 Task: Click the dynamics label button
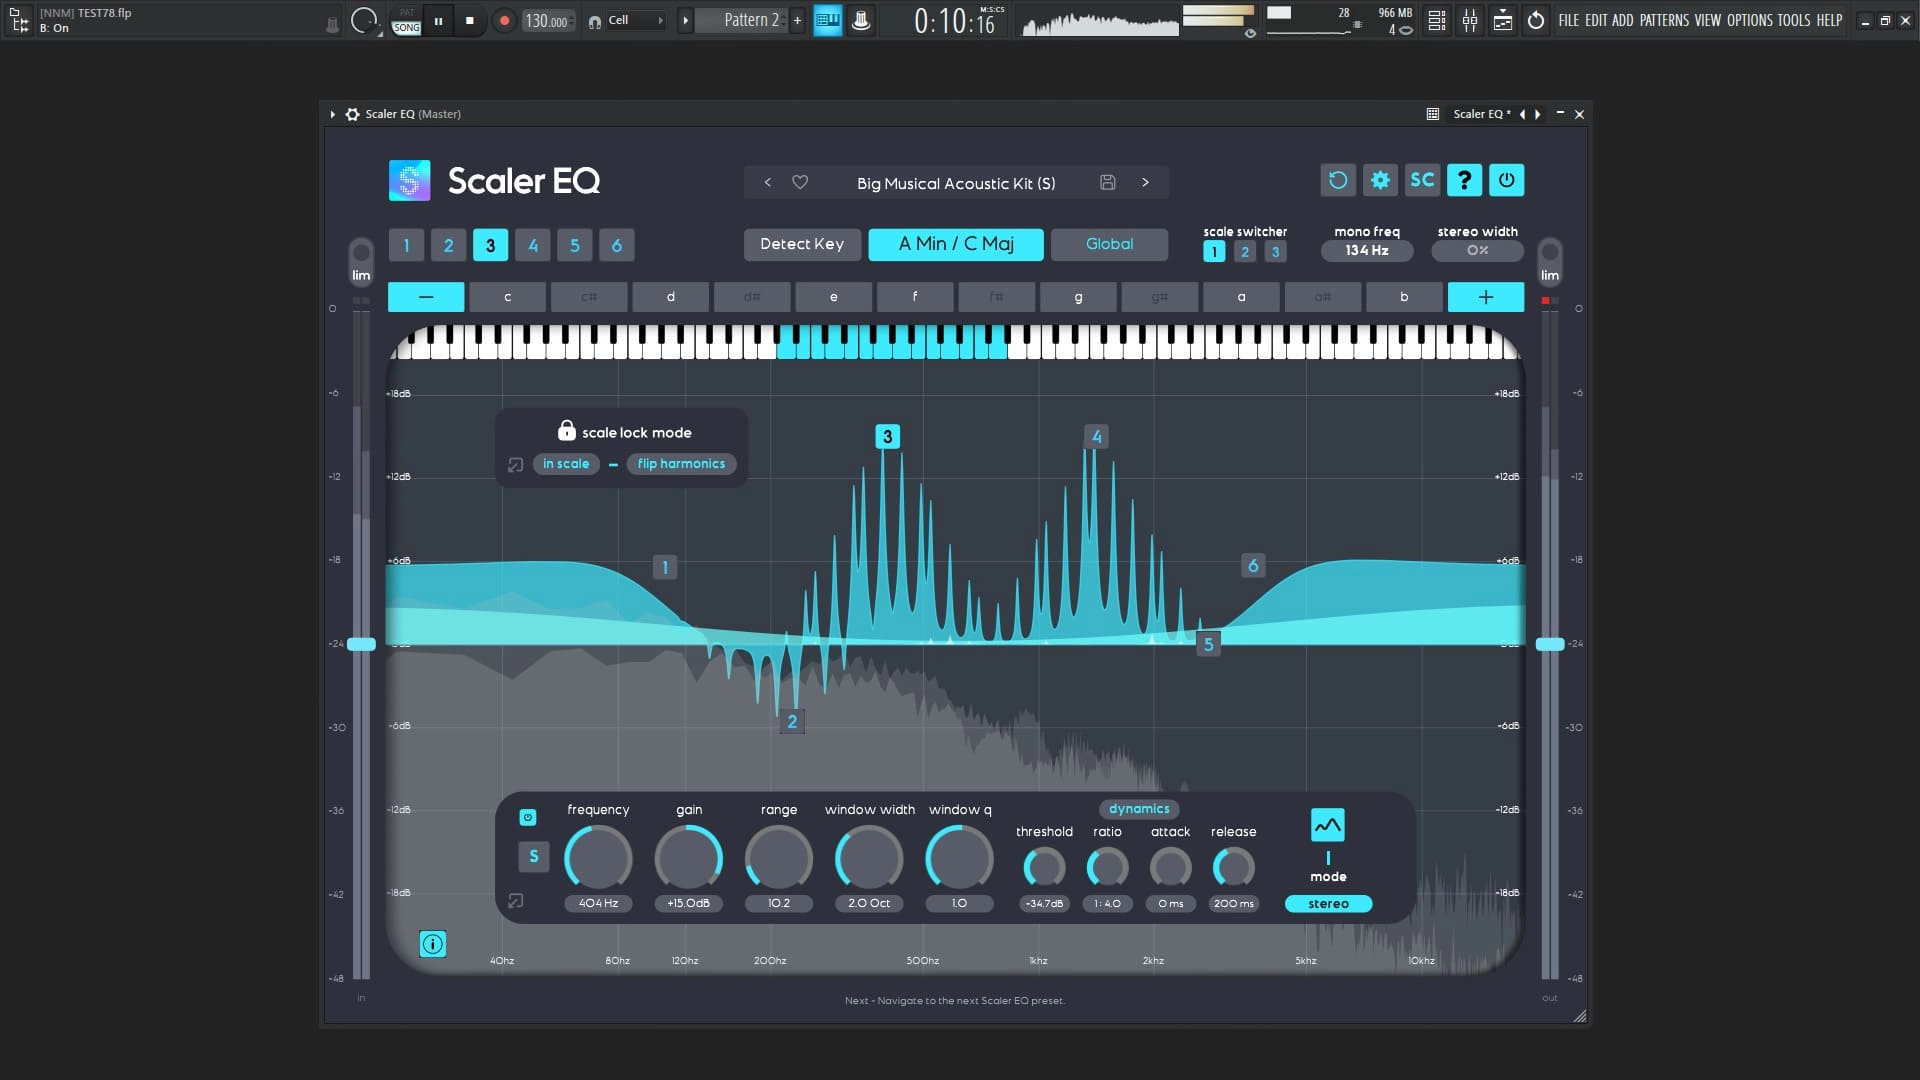(x=1139, y=809)
